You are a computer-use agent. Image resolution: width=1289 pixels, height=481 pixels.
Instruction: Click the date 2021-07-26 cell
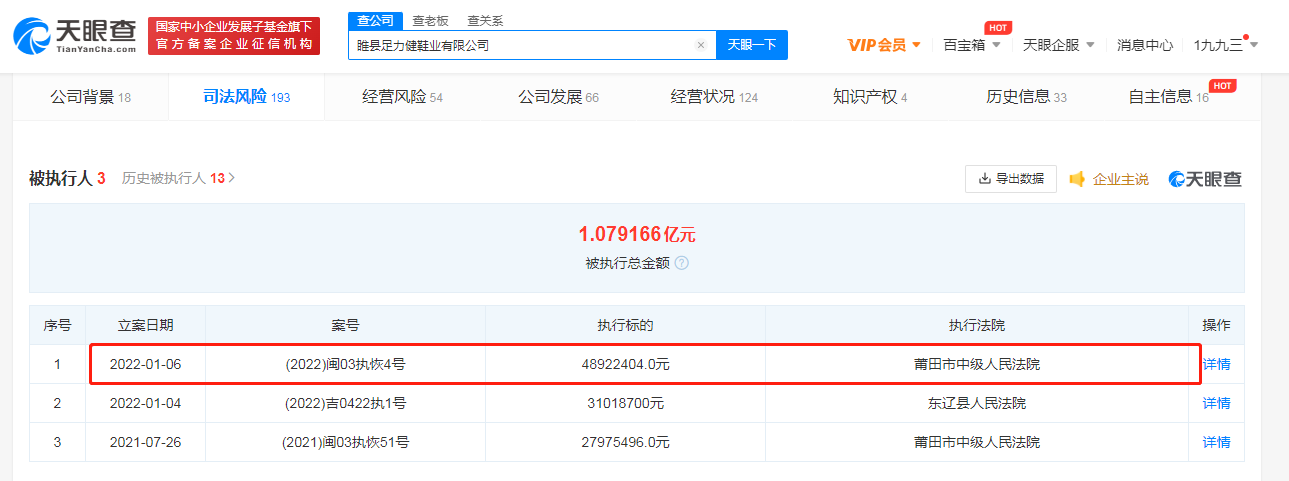pyautogui.click(x=145, y=443)
